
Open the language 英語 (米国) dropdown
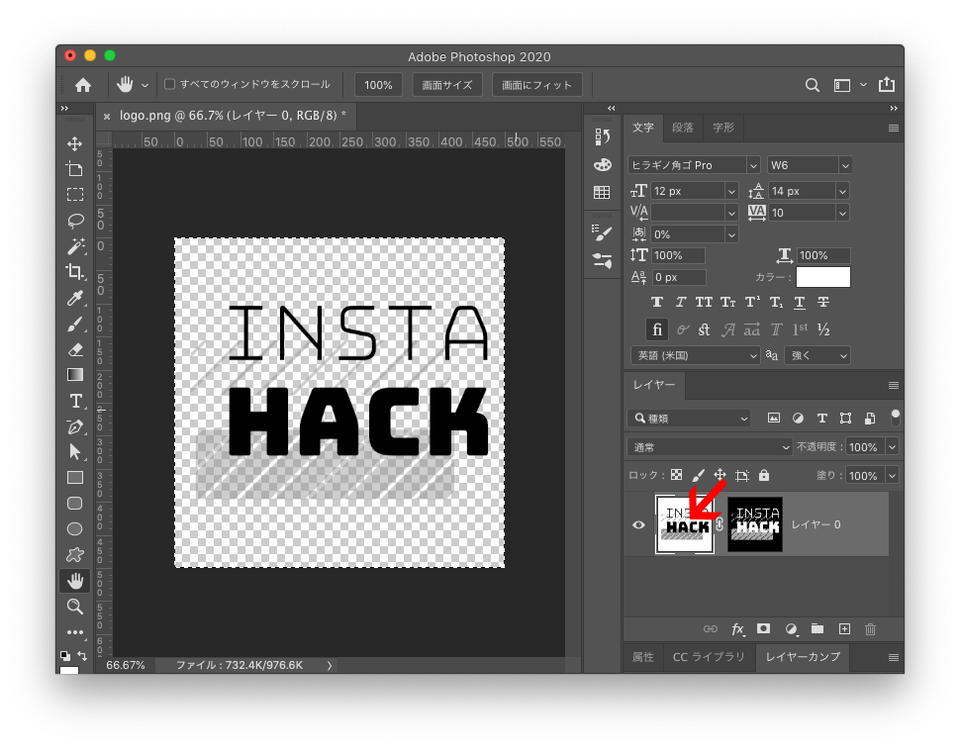(x=695, y=355)
